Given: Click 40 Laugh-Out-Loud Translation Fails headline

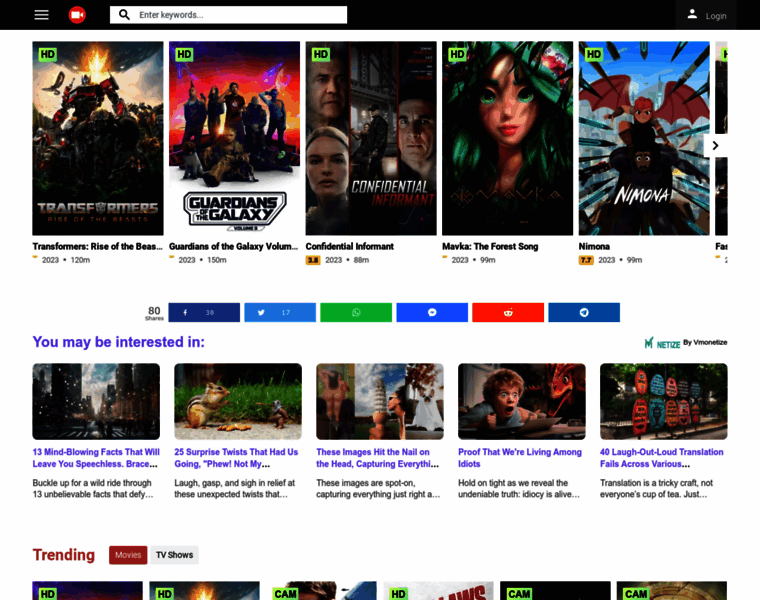Looking at the screenshot, I should (662, 458).
